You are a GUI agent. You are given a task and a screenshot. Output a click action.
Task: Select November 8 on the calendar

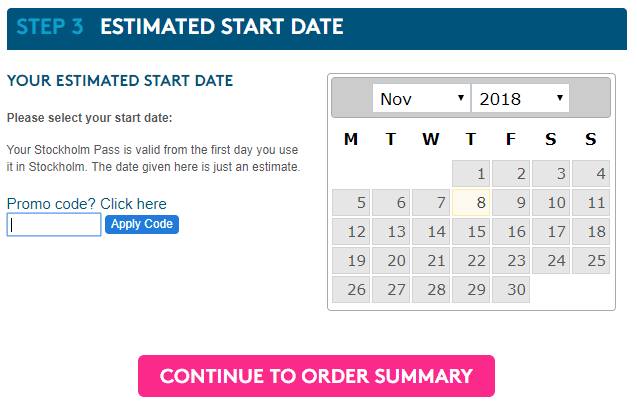[x=470, y=204]
